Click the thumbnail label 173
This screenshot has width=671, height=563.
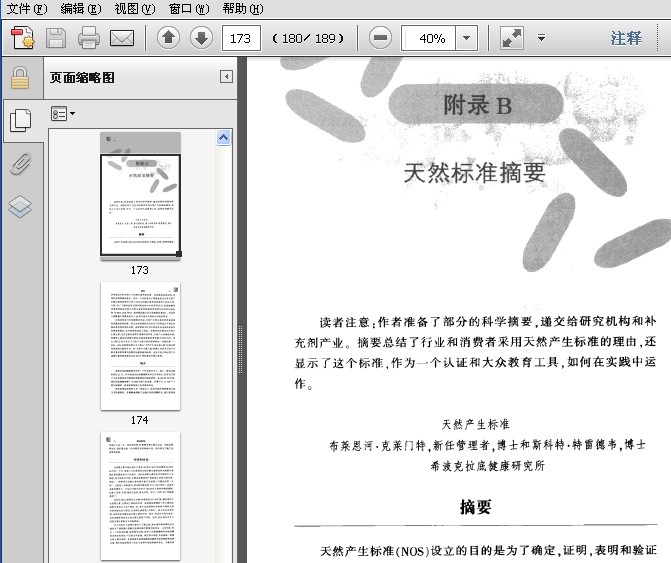click(140, 270)
